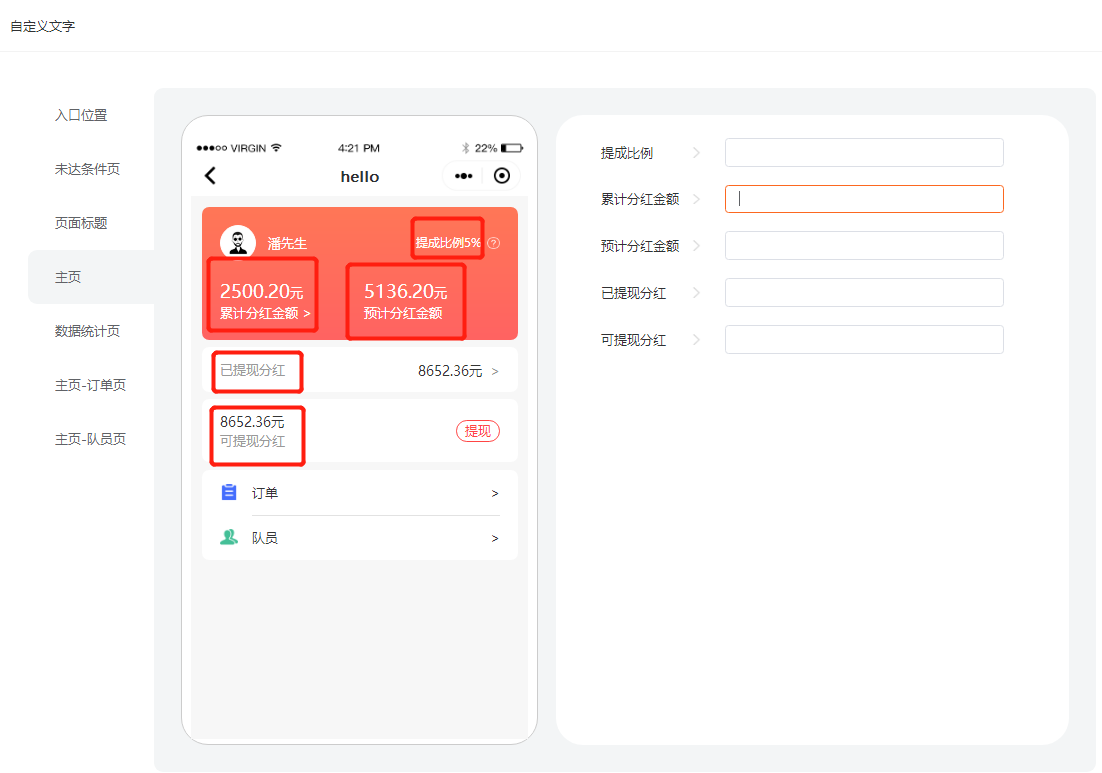
Task: Click the 5136.20元 预计分红金额 amount in preview
Action: click(x=406, y=291)
